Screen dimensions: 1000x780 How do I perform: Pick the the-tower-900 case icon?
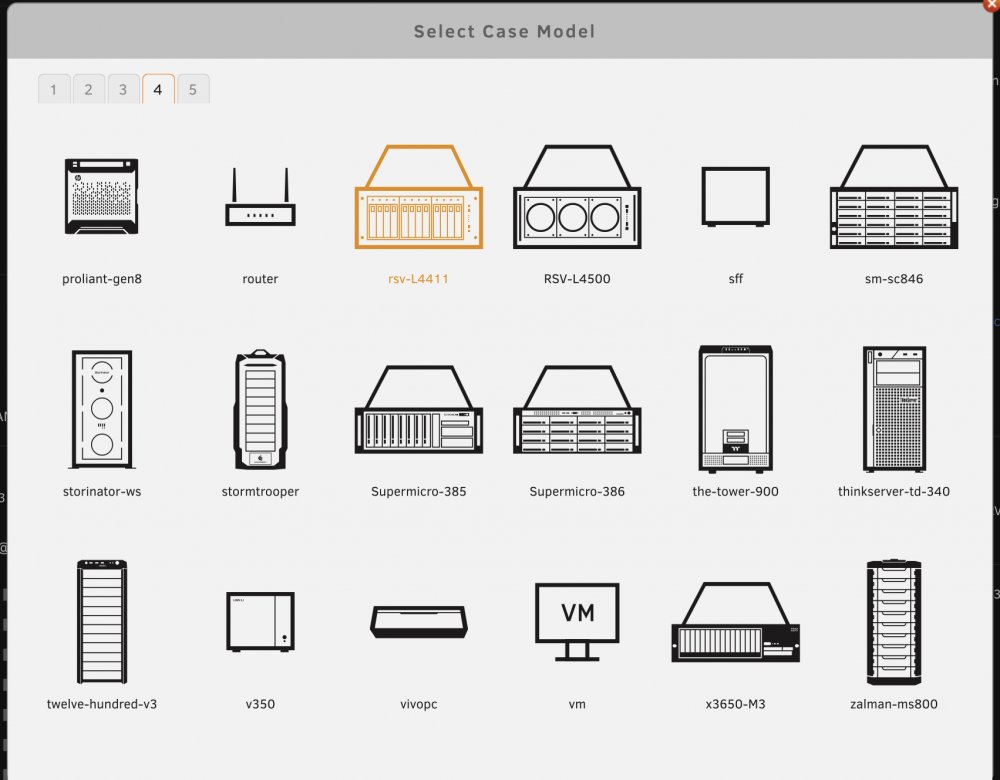tap(735, 409)
